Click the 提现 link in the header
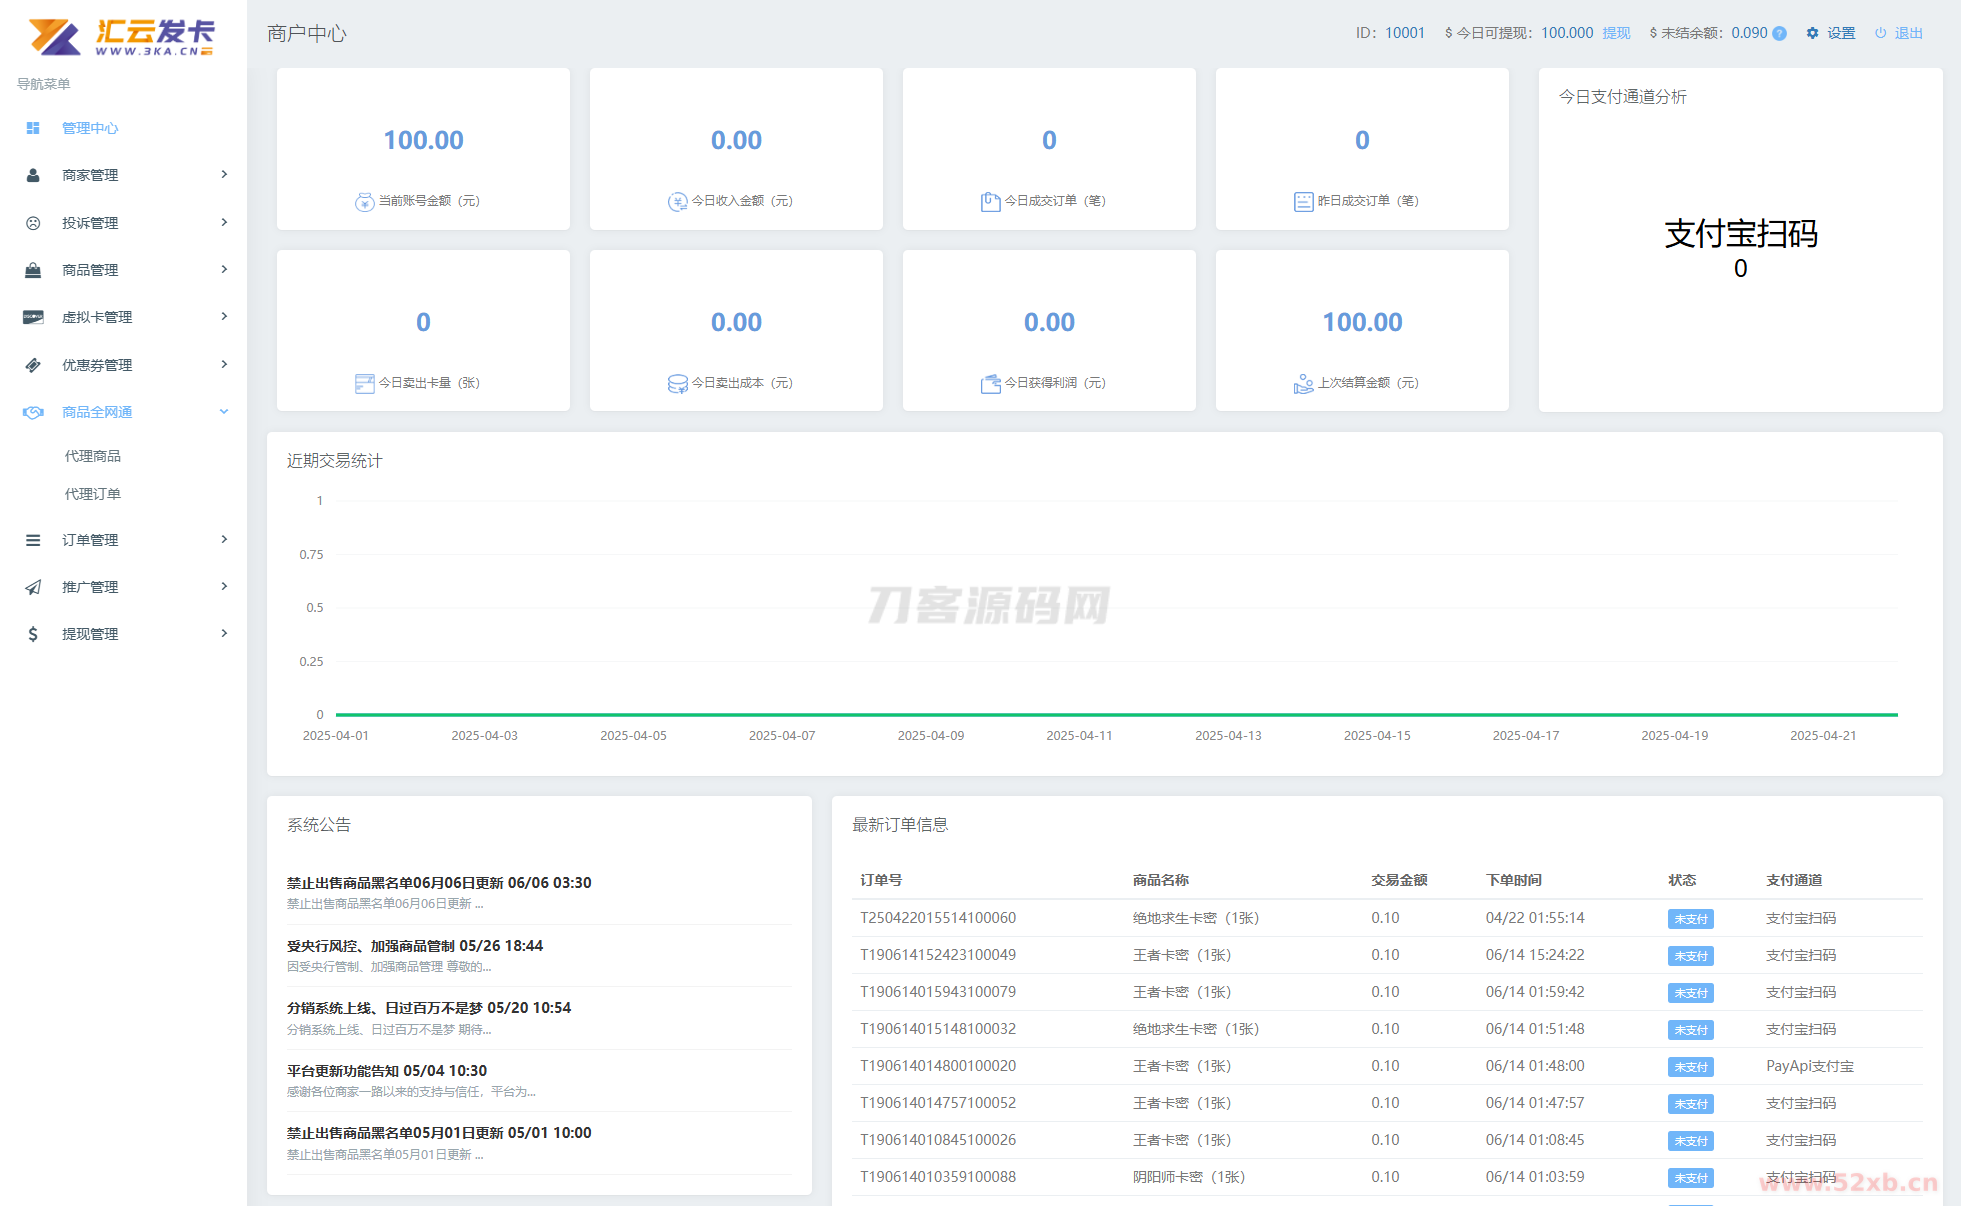 [1616, 33]
